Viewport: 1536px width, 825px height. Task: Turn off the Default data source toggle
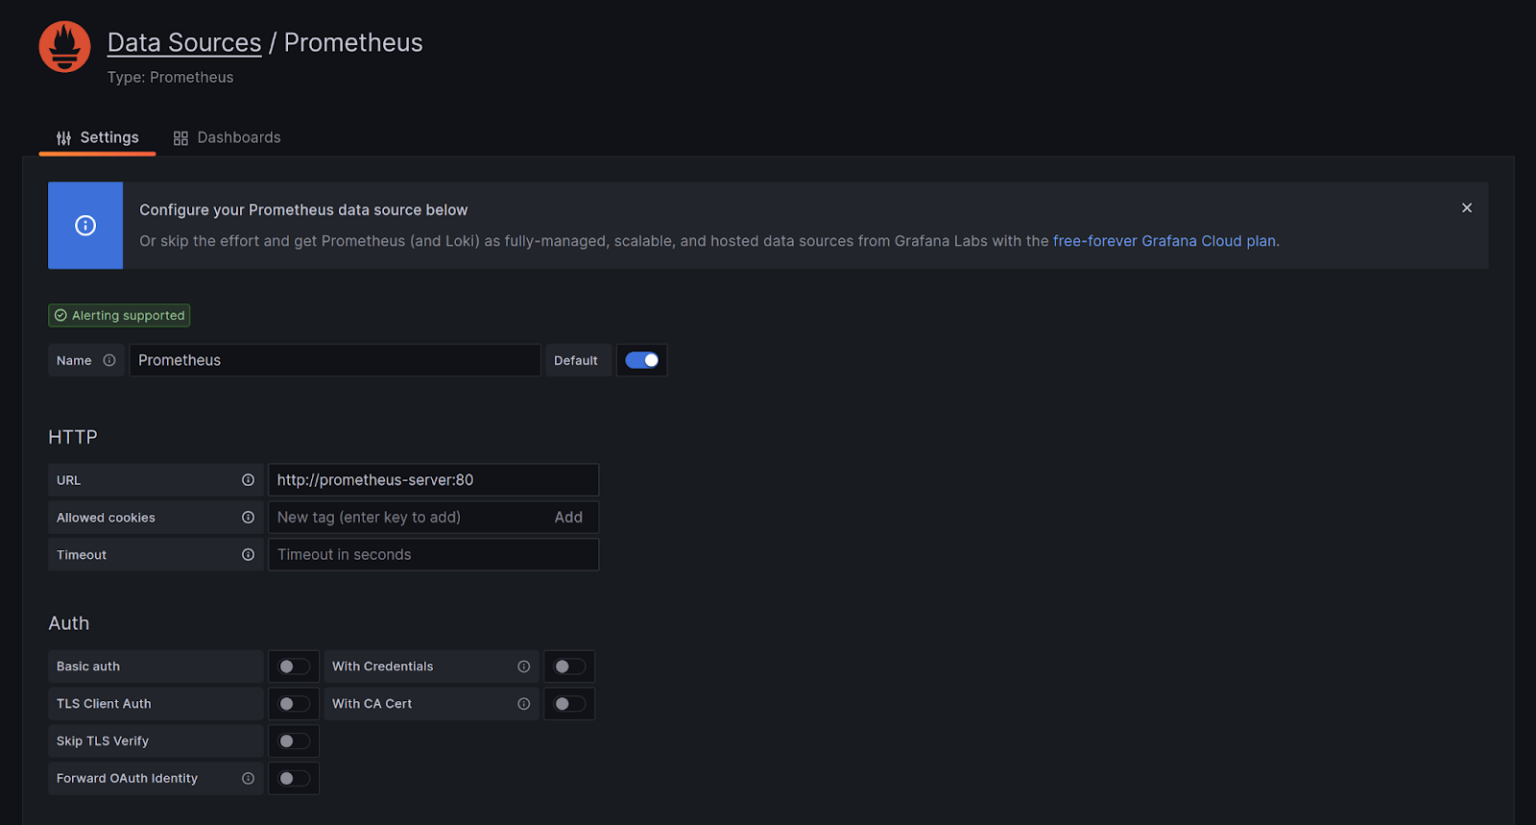tap(641, 360)
